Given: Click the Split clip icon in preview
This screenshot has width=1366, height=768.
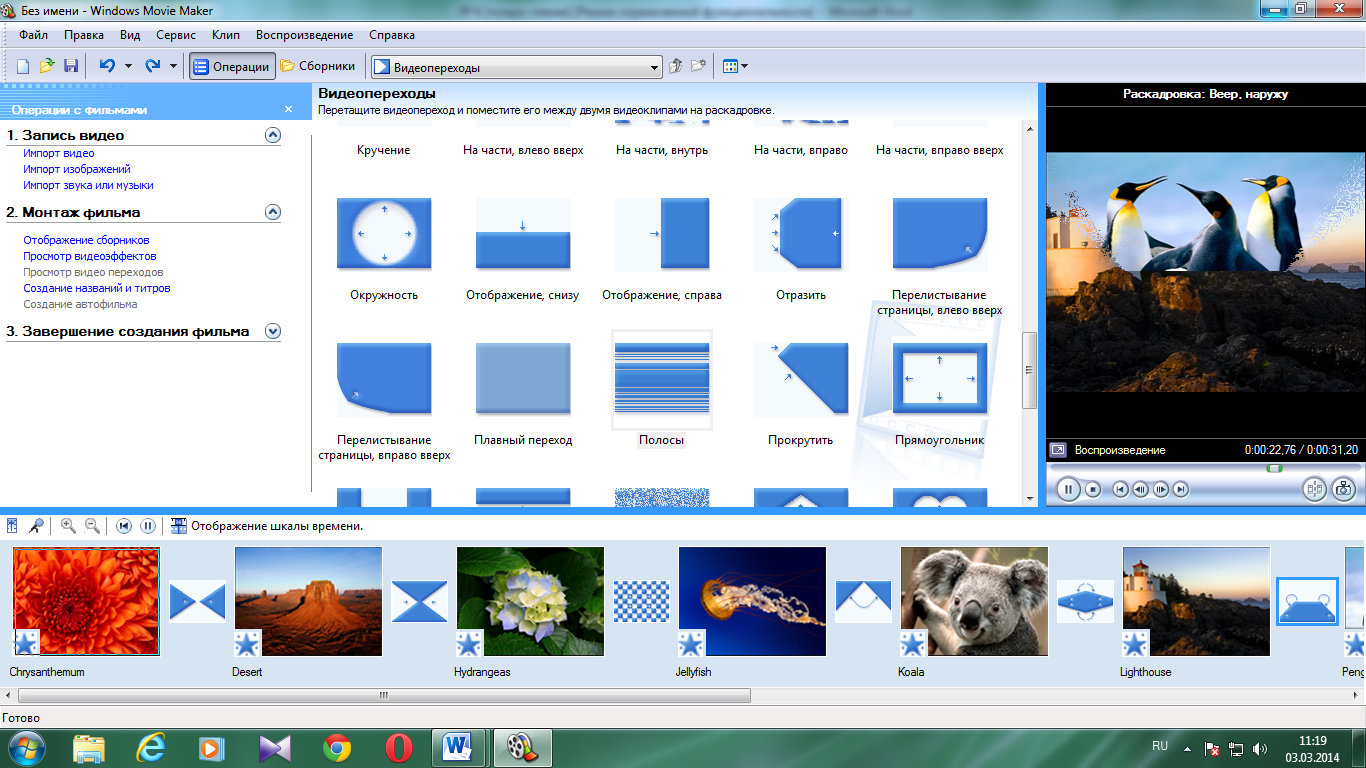Looking at the screenshot, I should pos(1314,489).
